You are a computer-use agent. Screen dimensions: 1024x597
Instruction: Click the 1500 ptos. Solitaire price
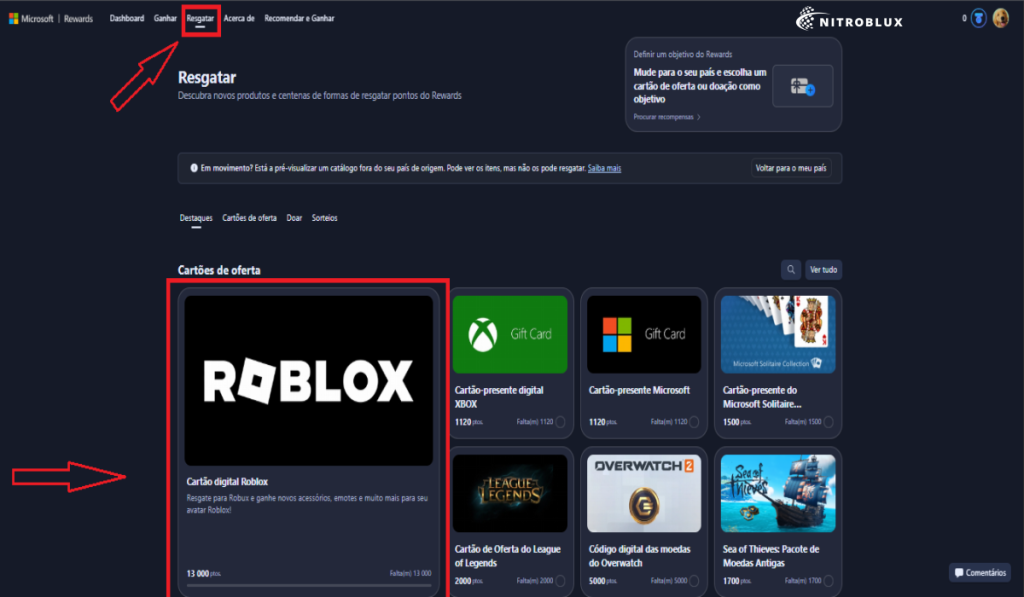[x=737, y=422]
